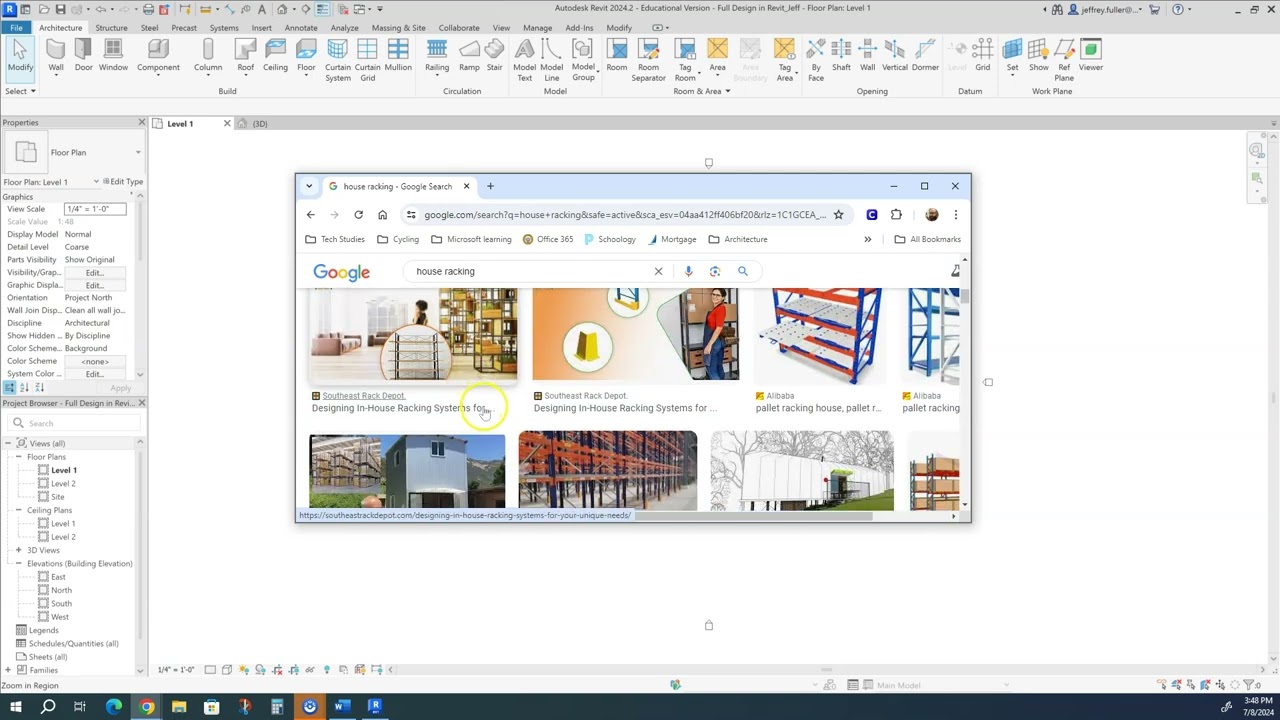Open the Massing & Site tab
1280x720 pixels.
[398, 28]
